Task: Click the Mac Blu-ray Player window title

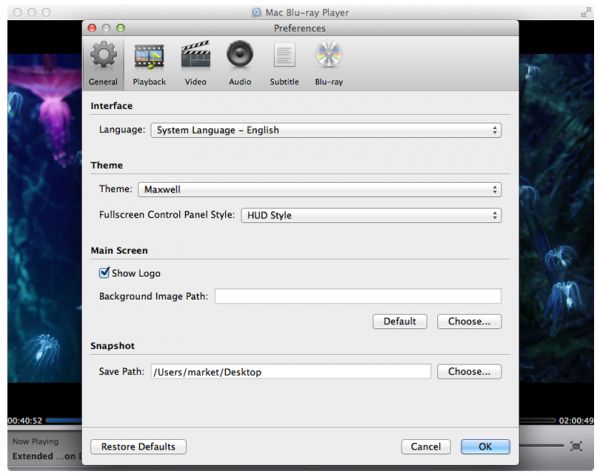Action: [307, 13]
